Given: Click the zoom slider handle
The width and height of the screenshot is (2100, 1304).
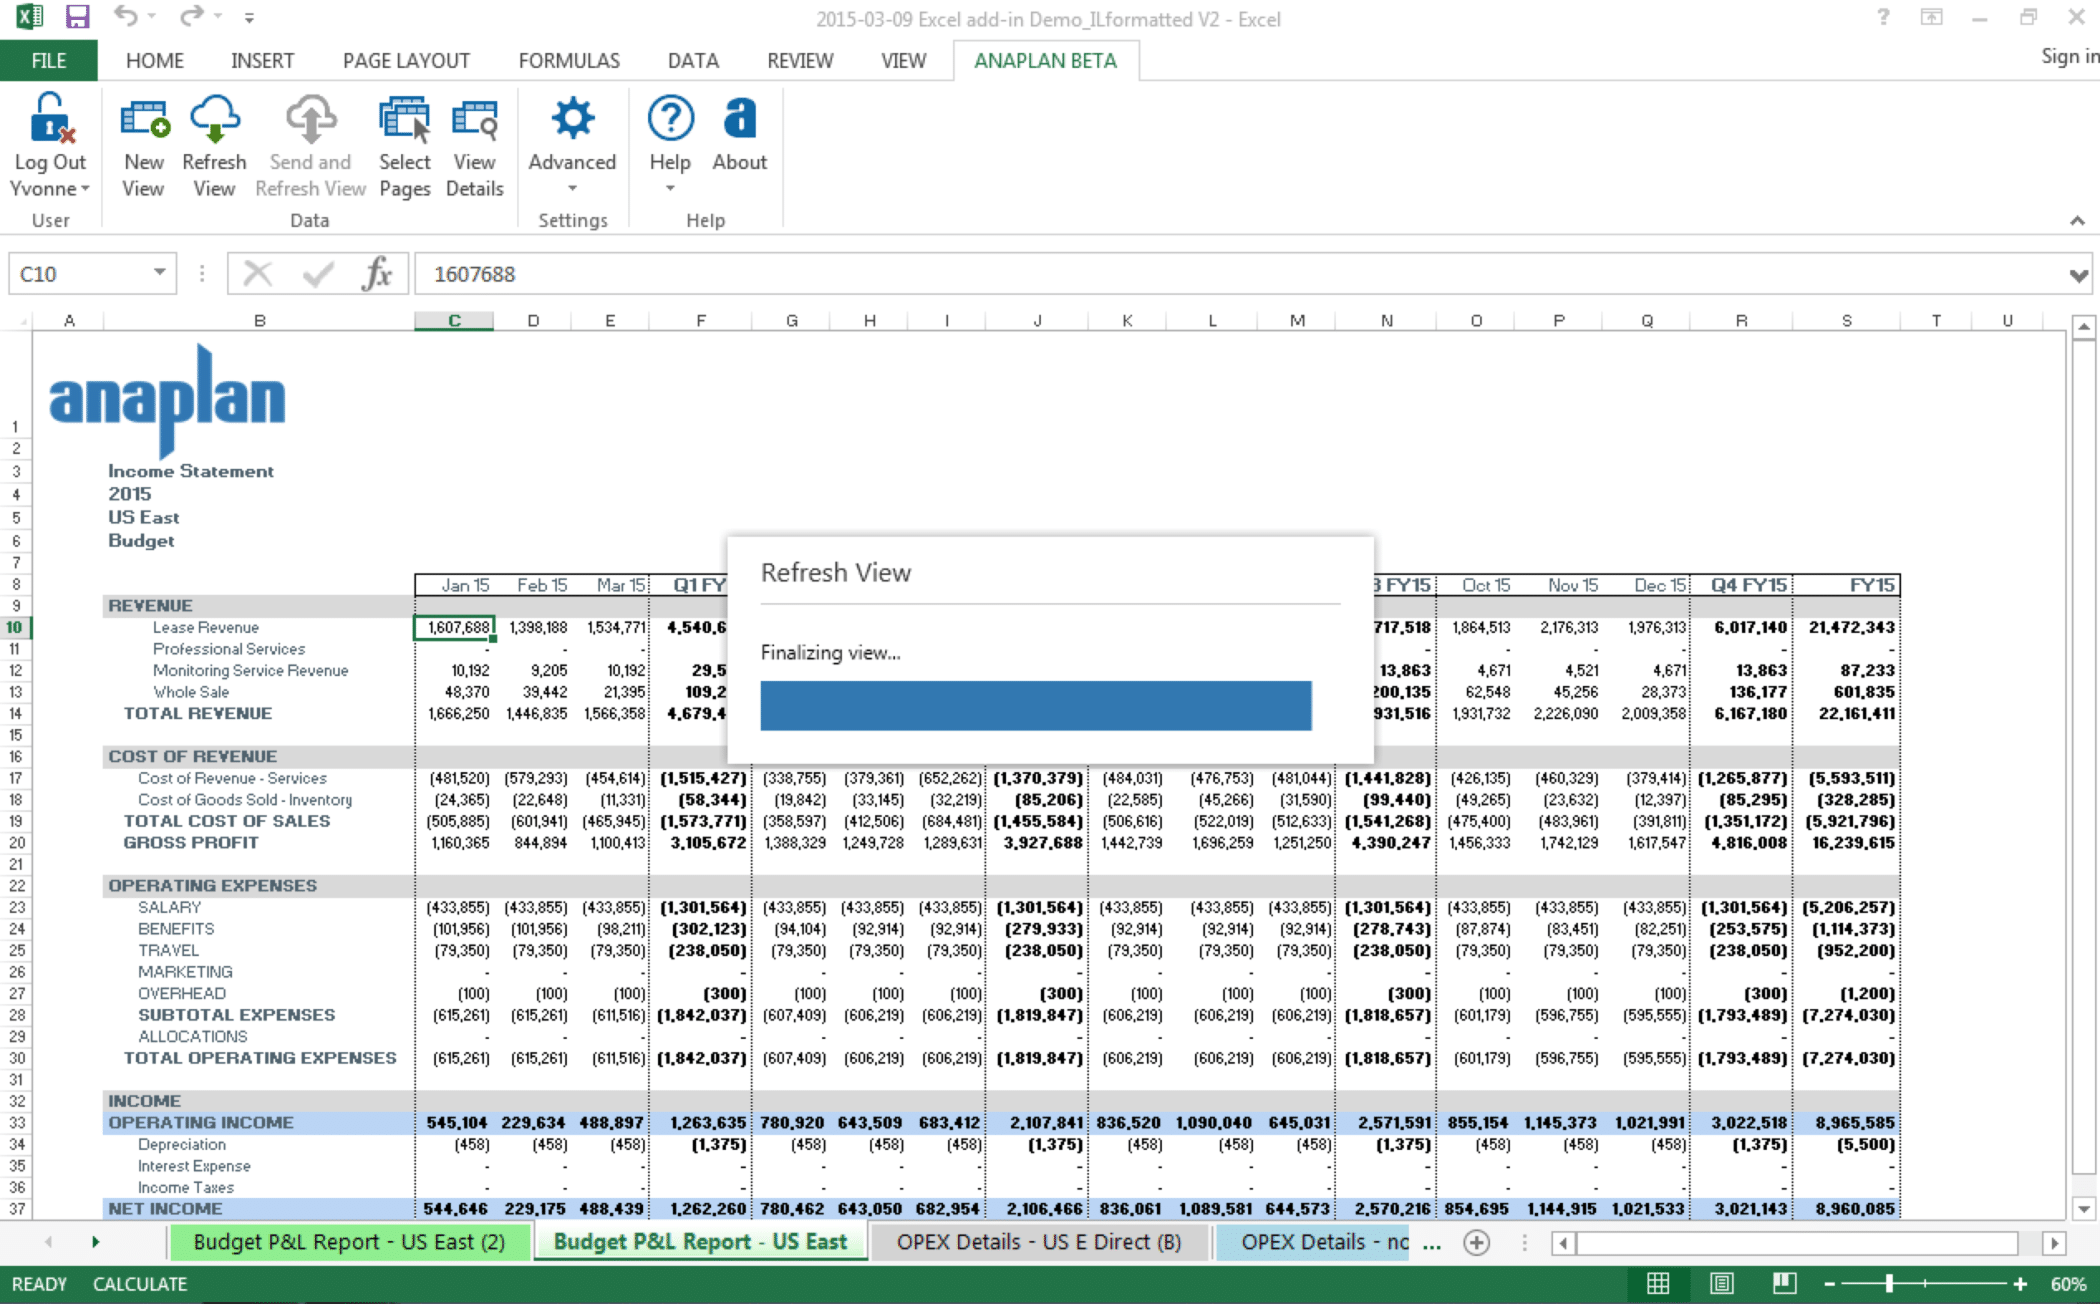Looking at the screenshot, I should tap(1889, 1284).
